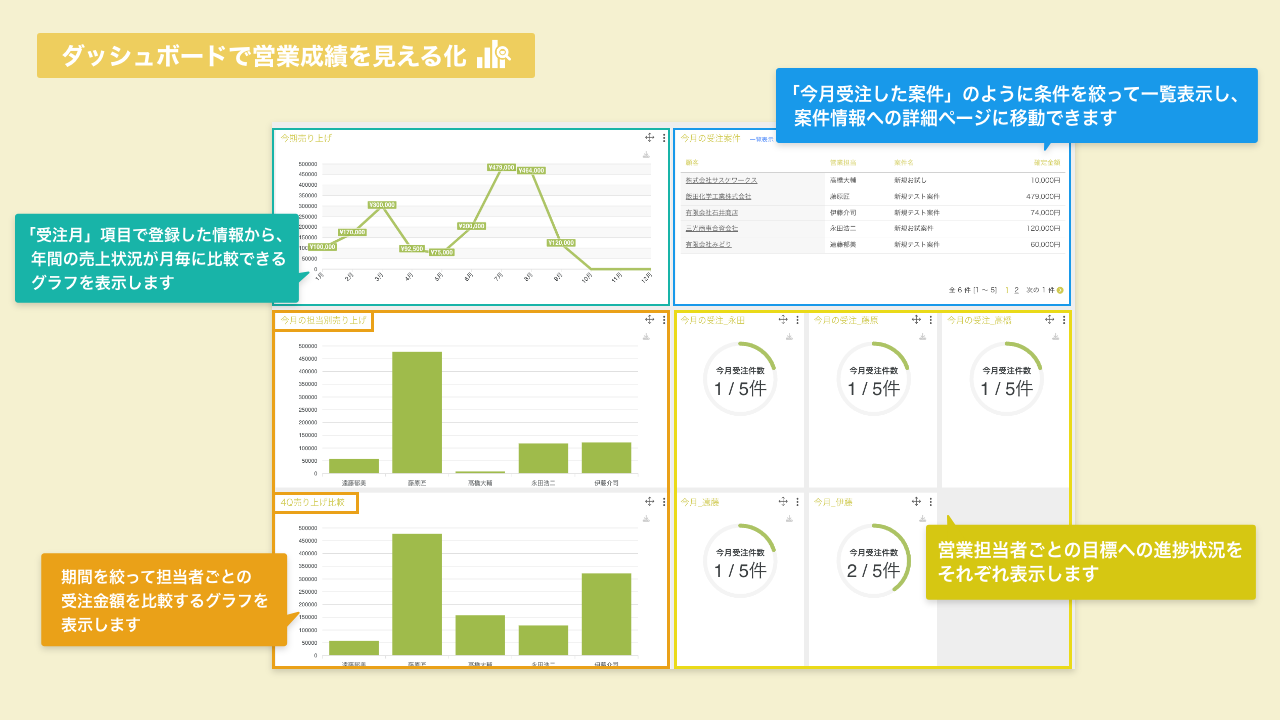The height and width of the screenshot is (720, 1280).
Task: Download the 今期売り上げ line chart
Action: click(x=646, y=155)
